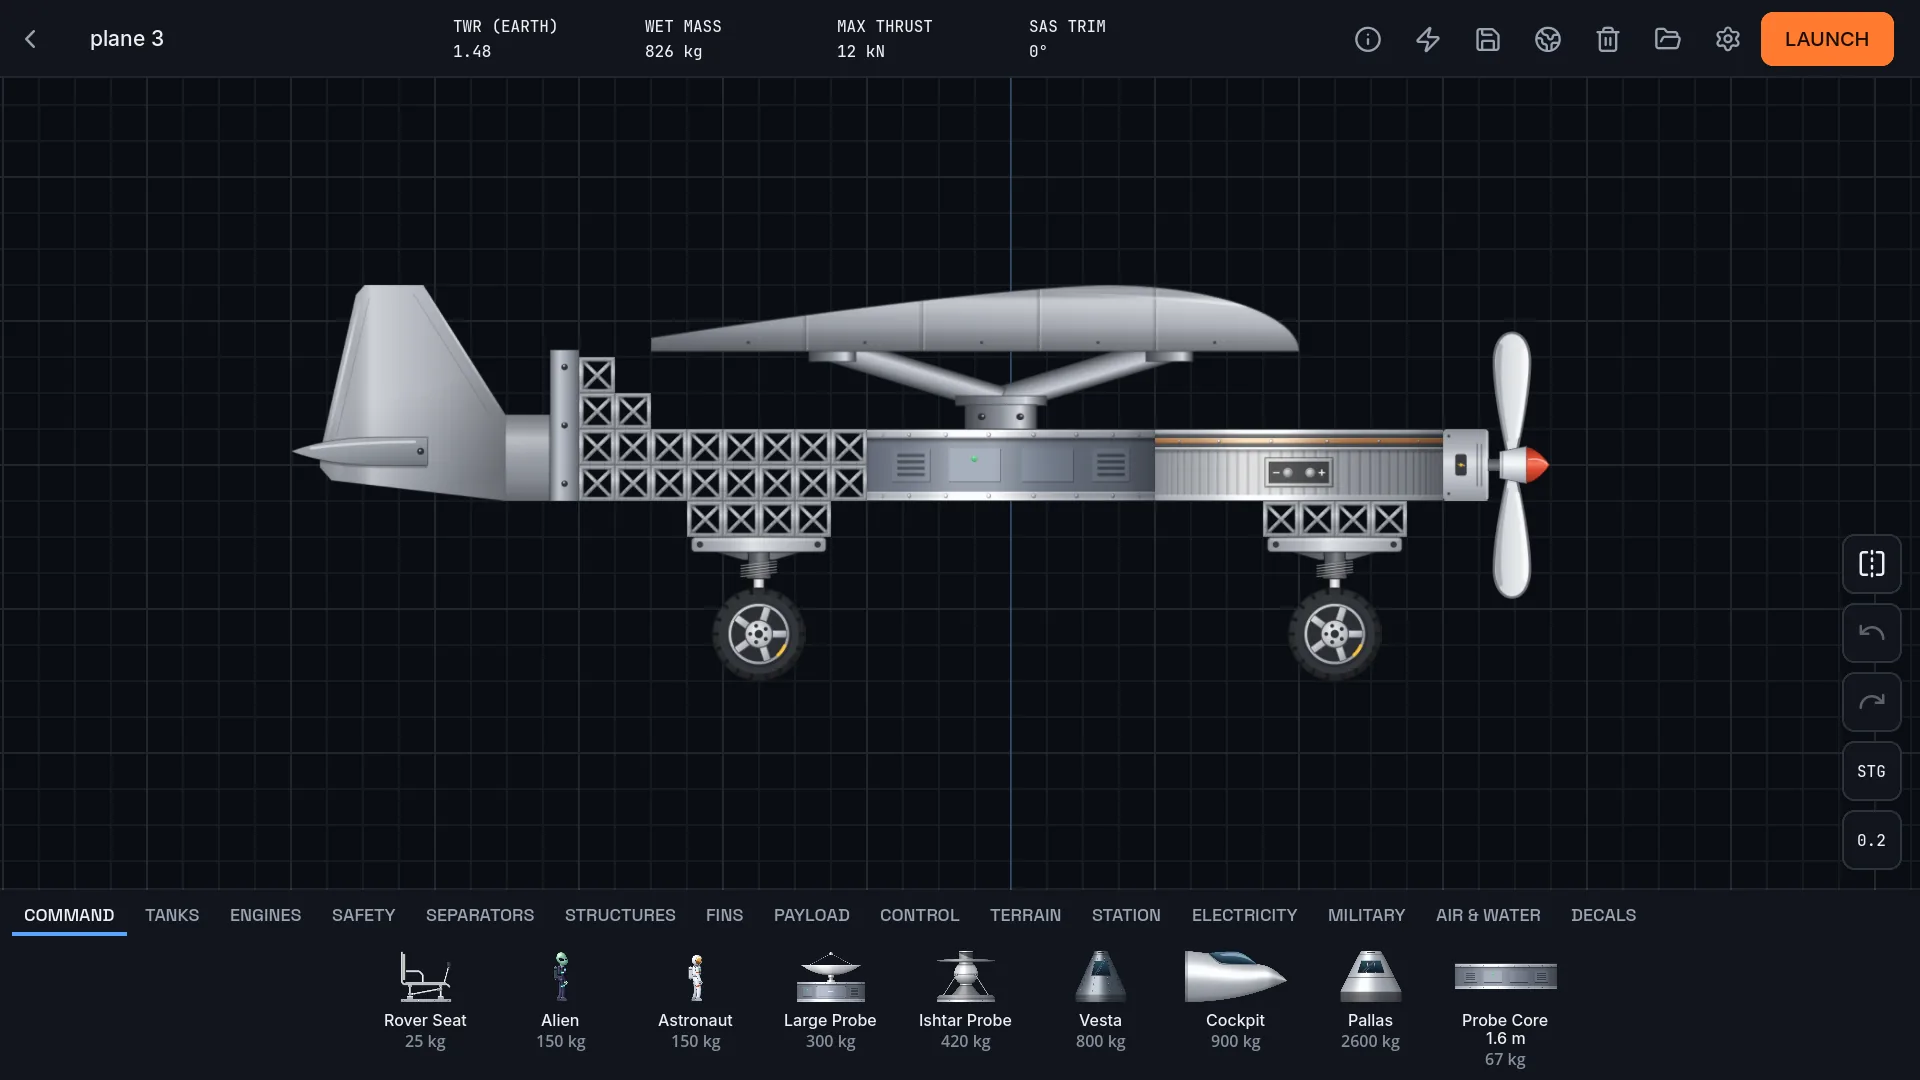The image size is (1920, 1080).
Task: Go back using the arrow icon
Action: click(30, 39)
